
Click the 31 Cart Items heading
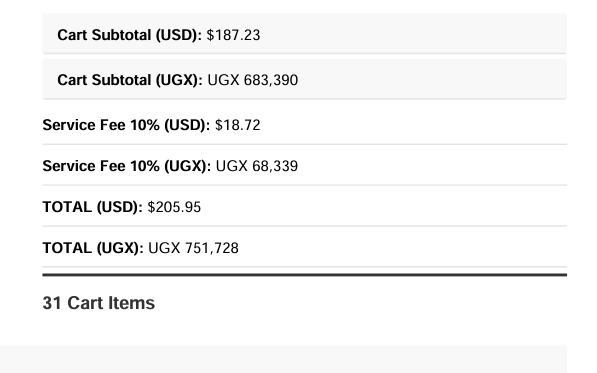coord(99,303)
